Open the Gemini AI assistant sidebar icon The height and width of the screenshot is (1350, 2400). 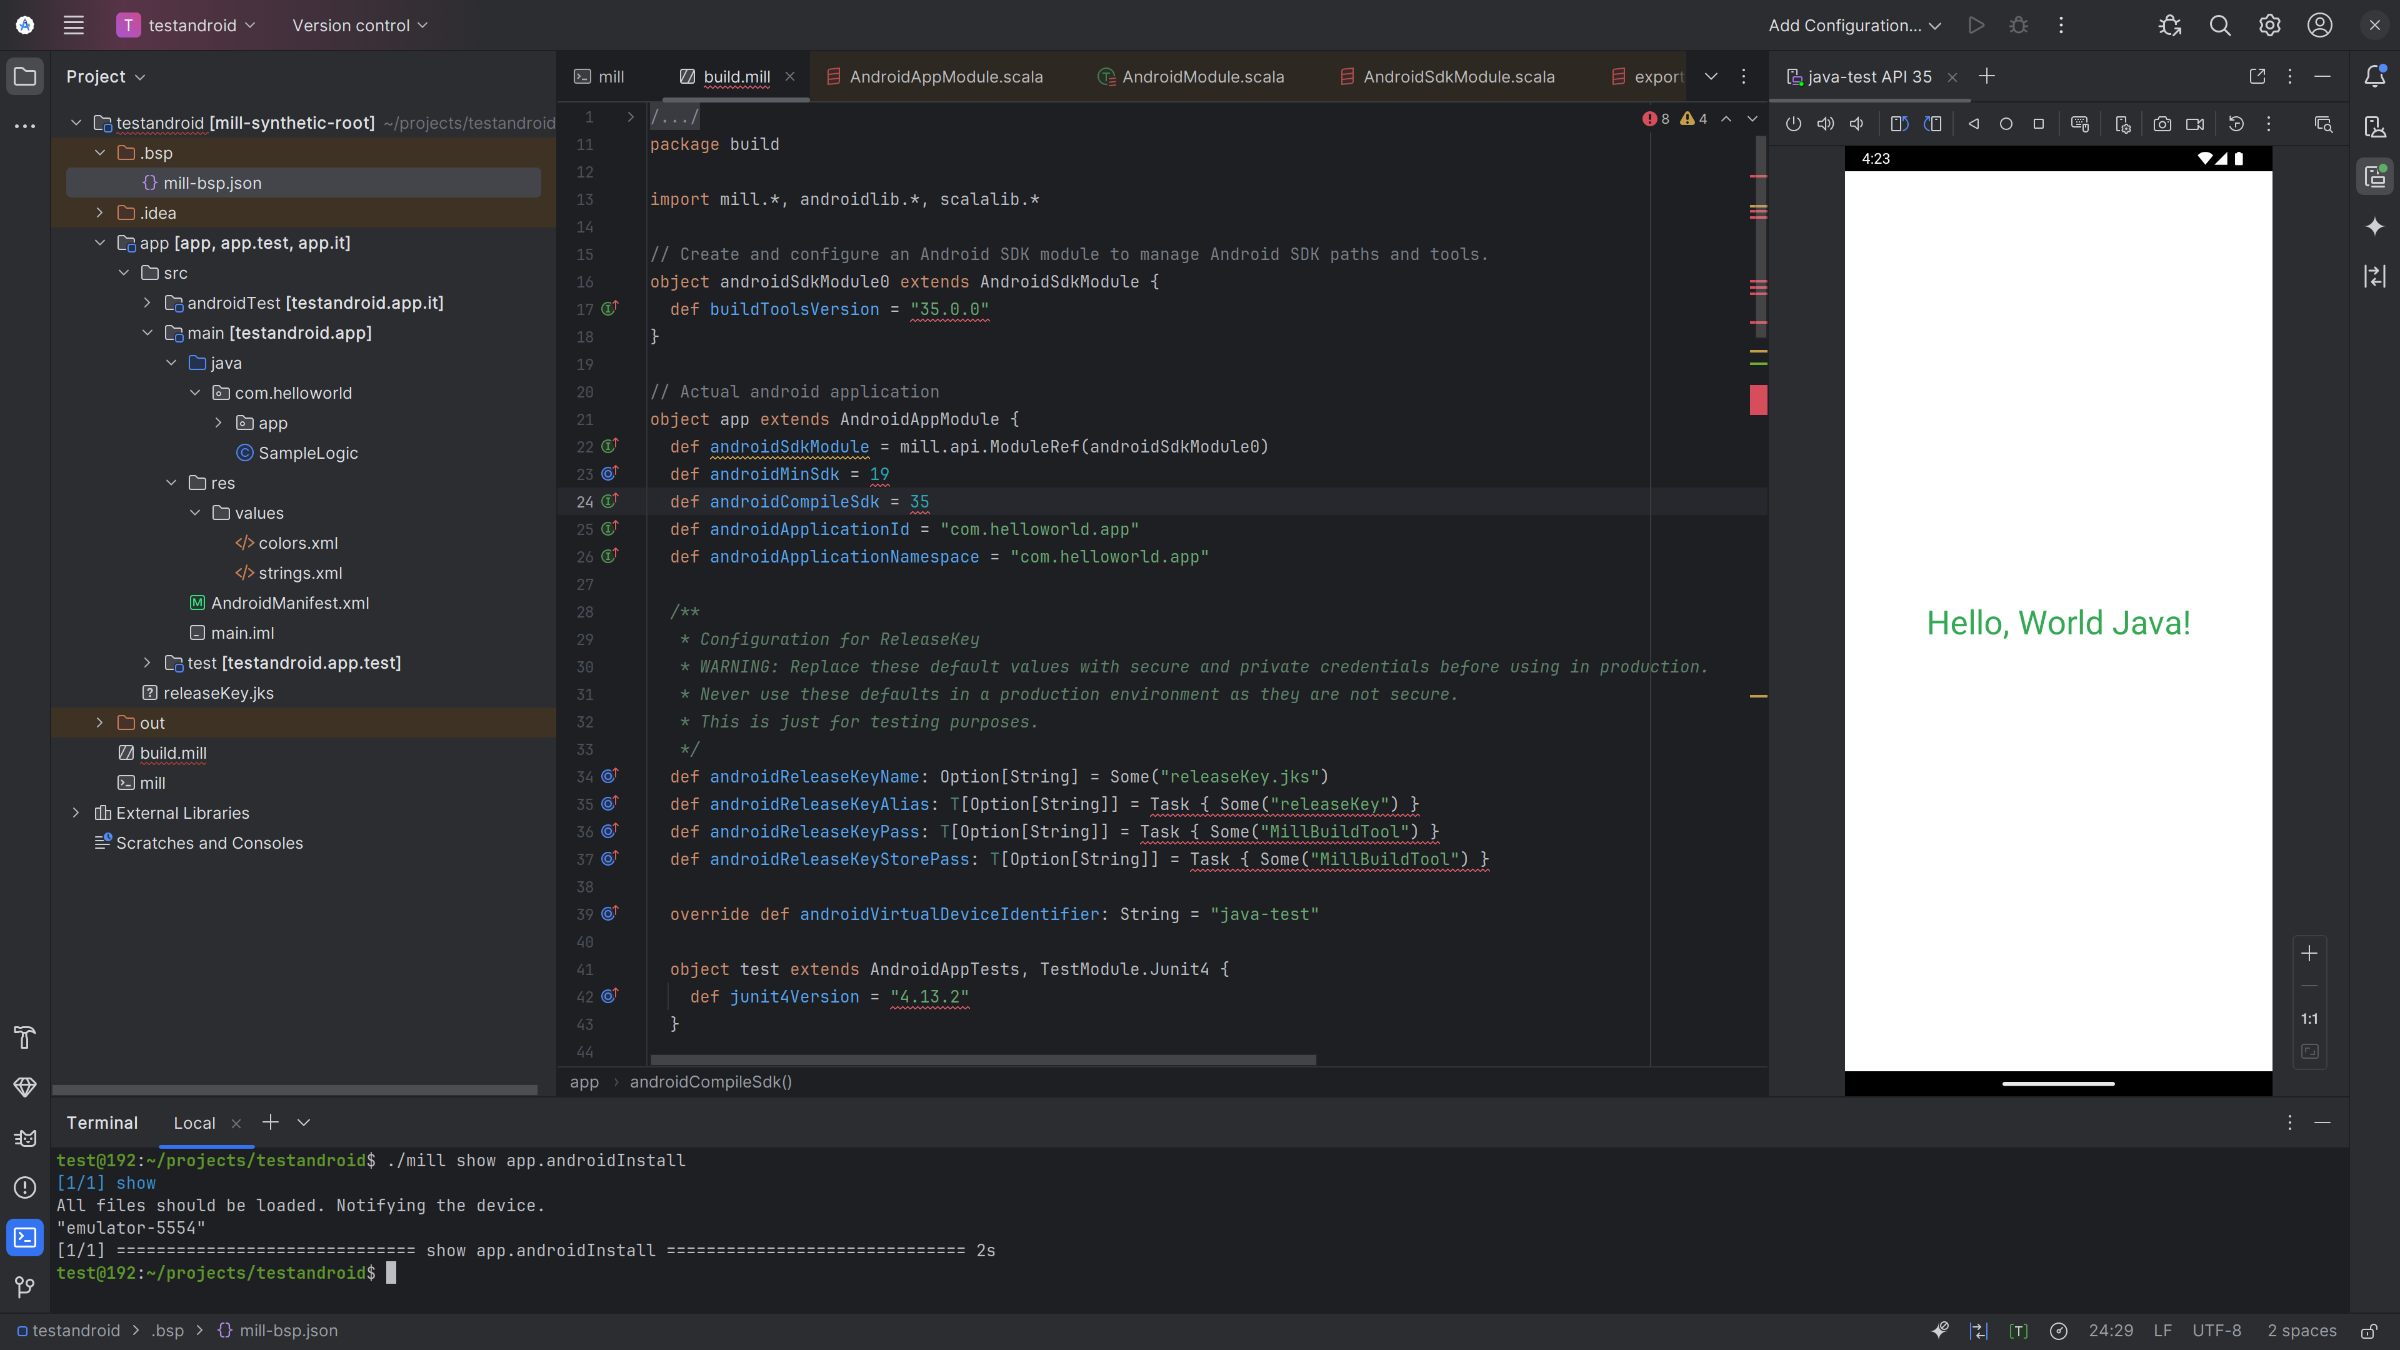[2375, 227]
